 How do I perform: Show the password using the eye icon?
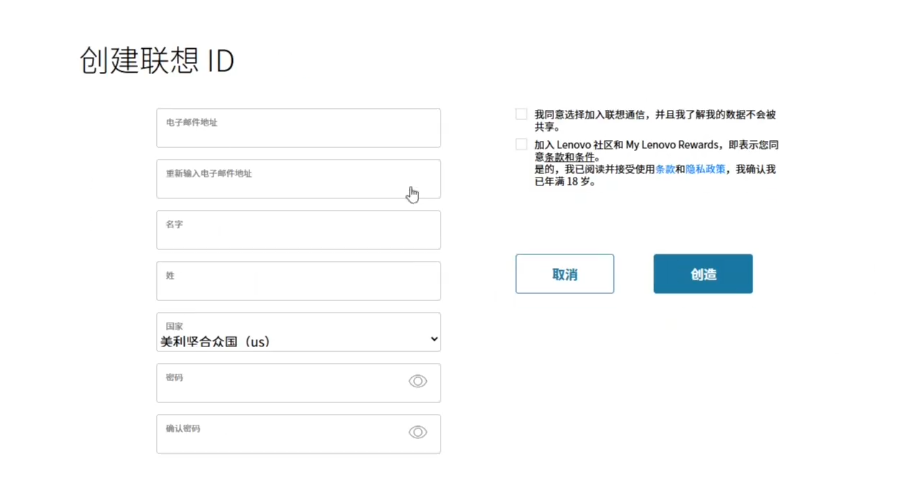coord(418,381)
